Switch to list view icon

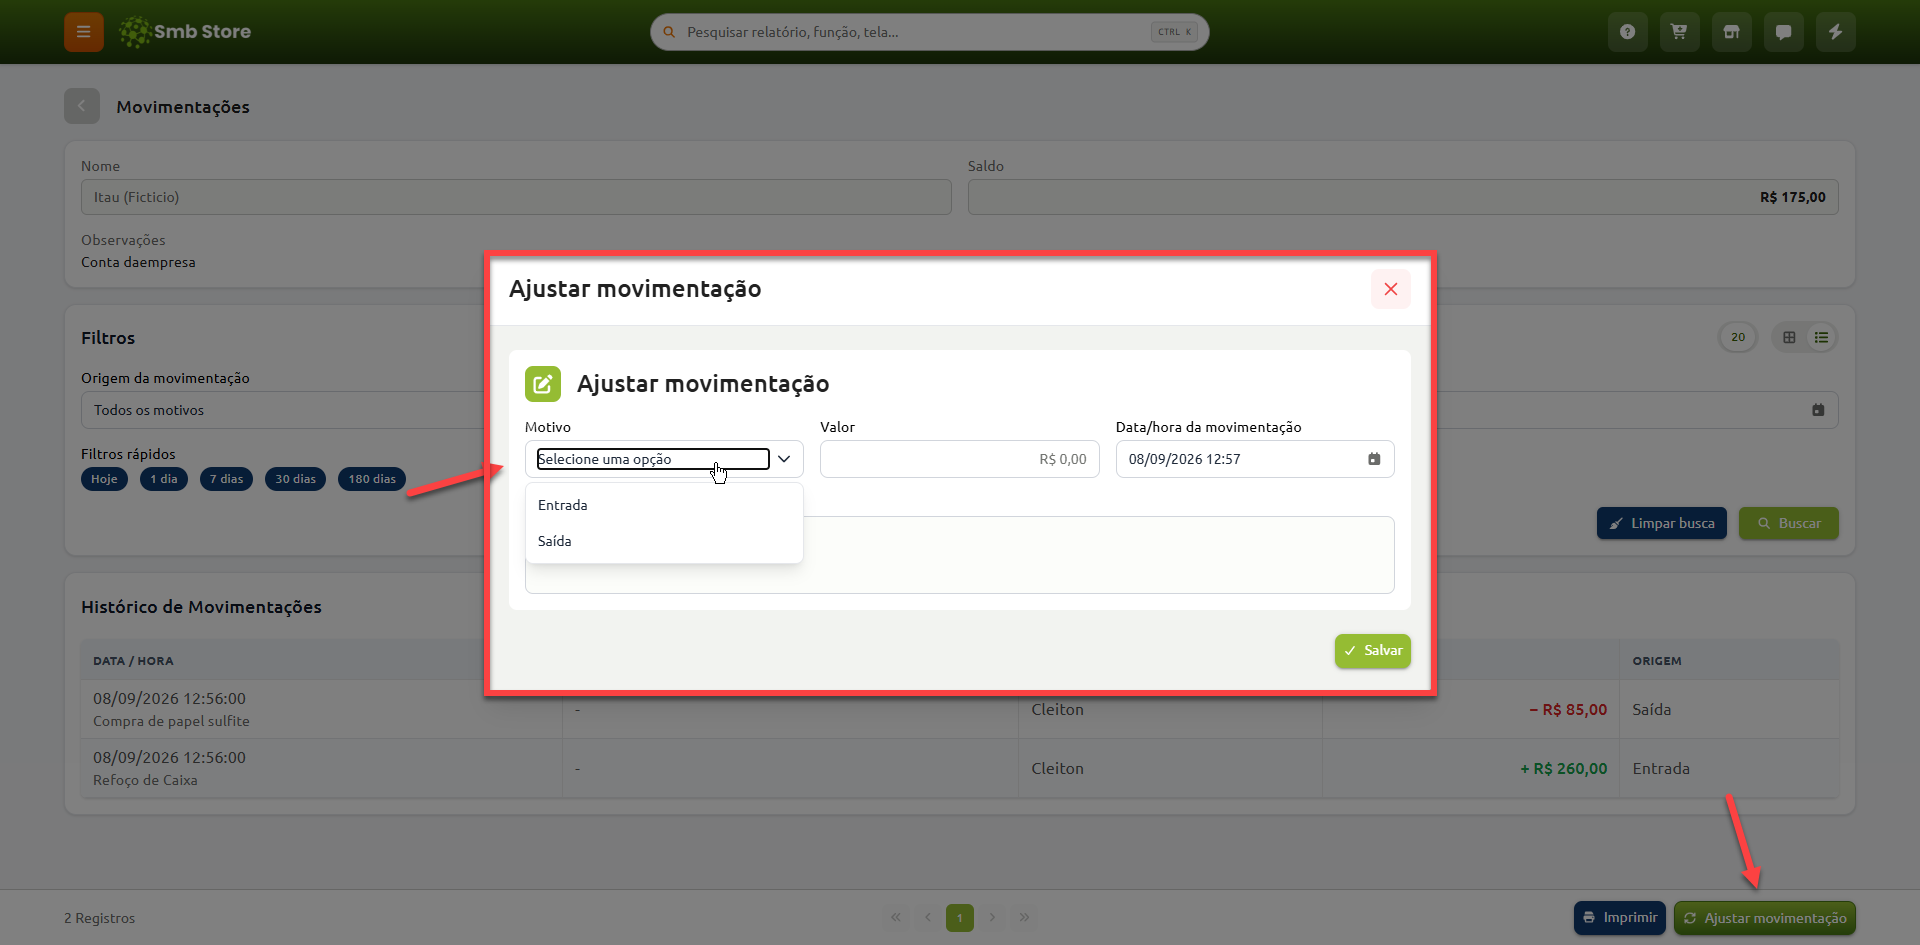pos(1822,337)
